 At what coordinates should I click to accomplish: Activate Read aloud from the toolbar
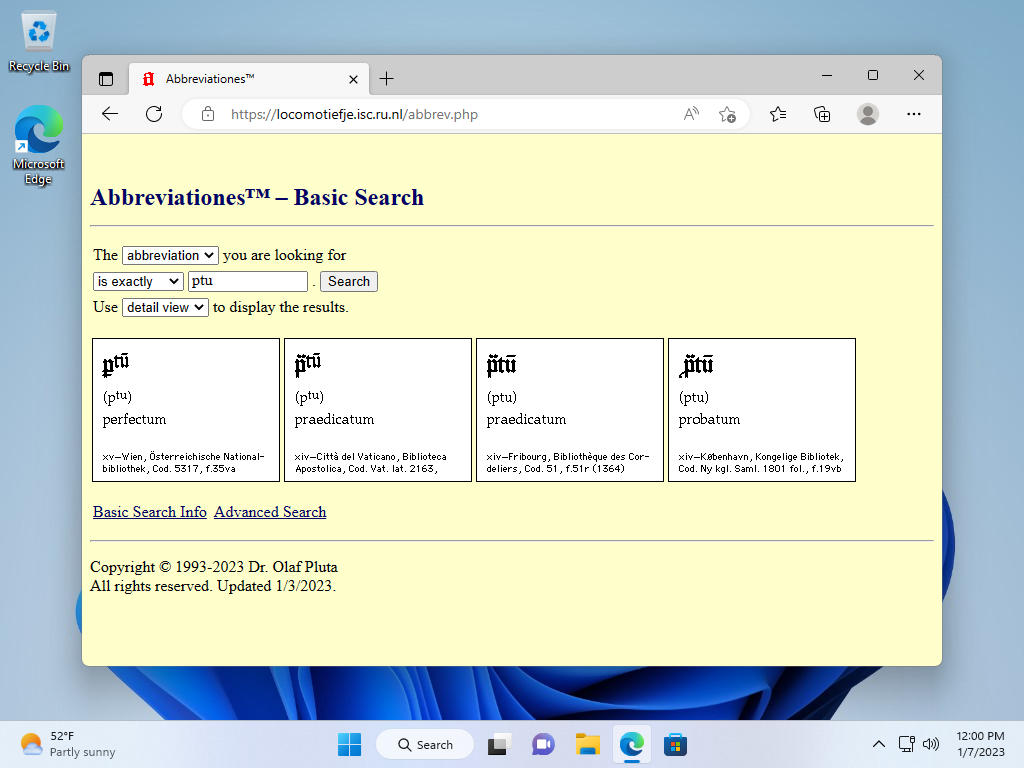coord(690,114)
